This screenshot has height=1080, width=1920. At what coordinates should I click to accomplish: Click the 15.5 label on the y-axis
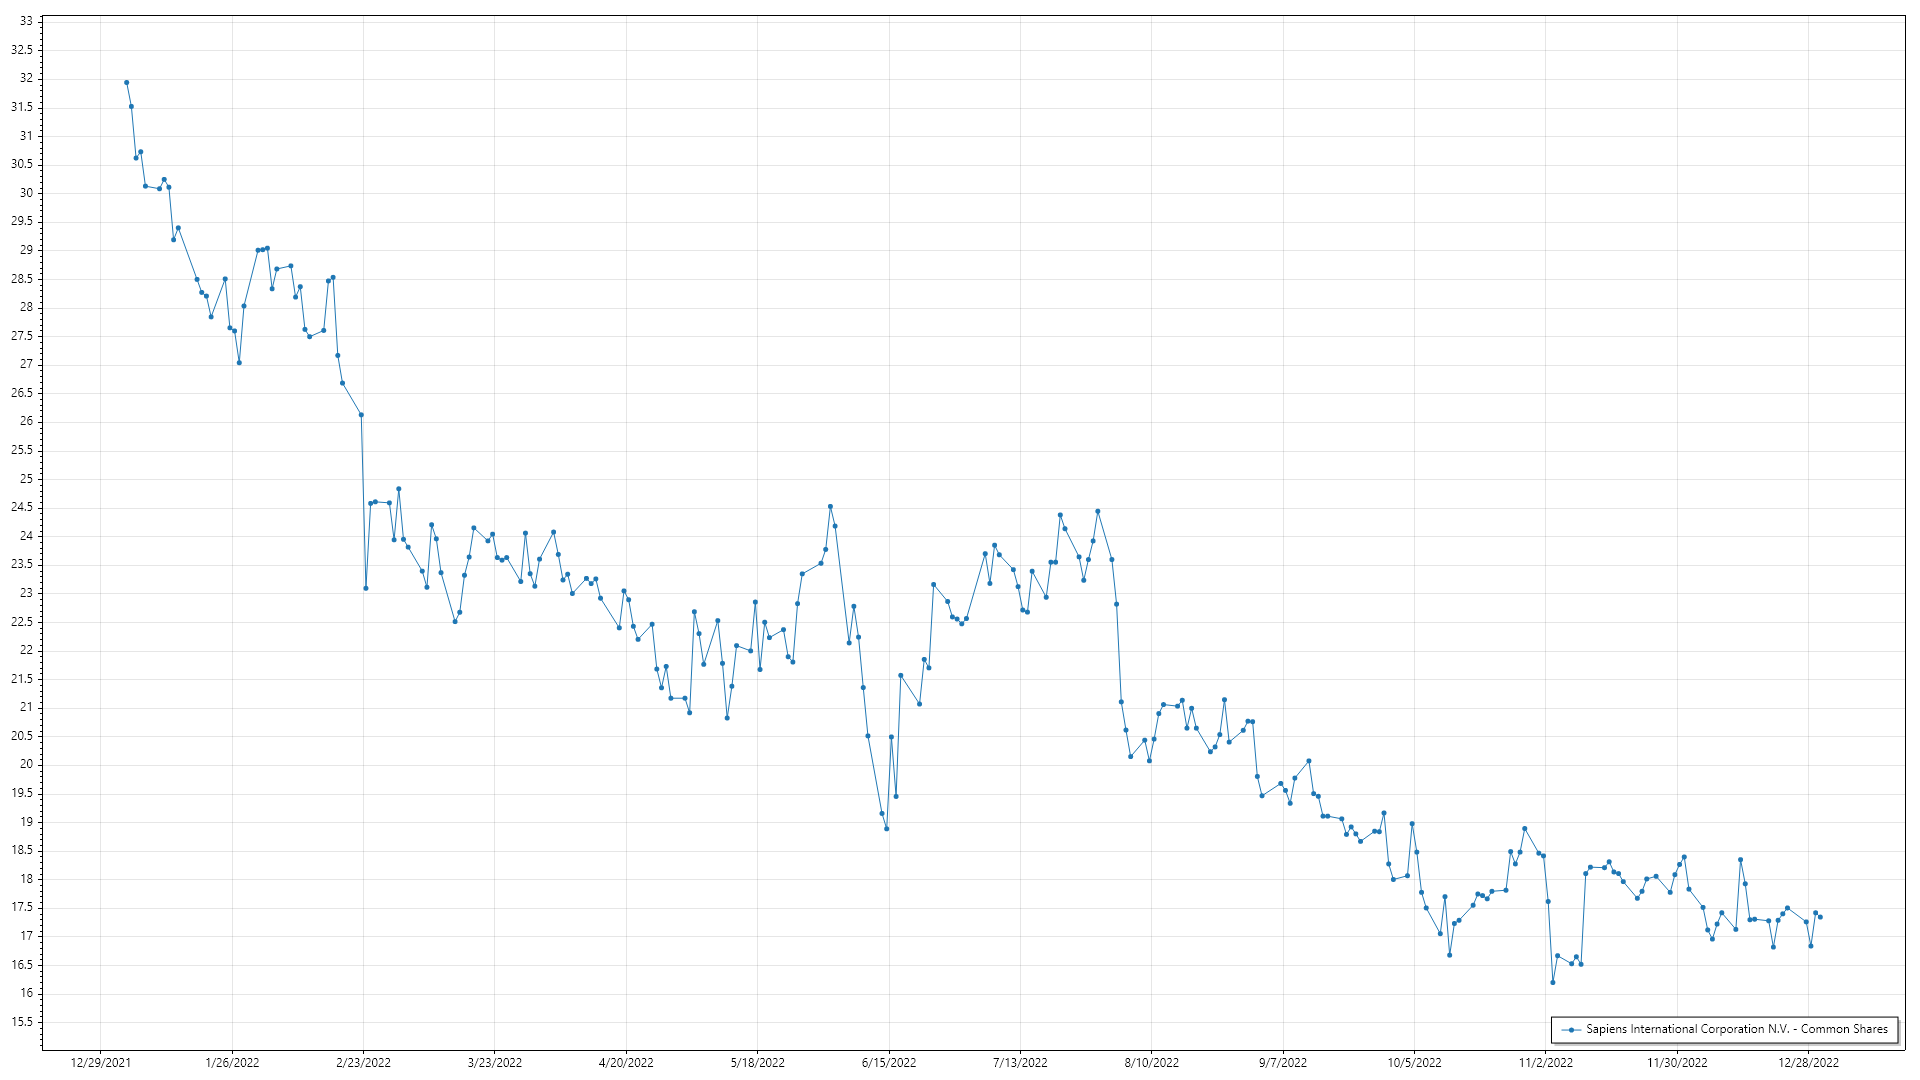22,1022
